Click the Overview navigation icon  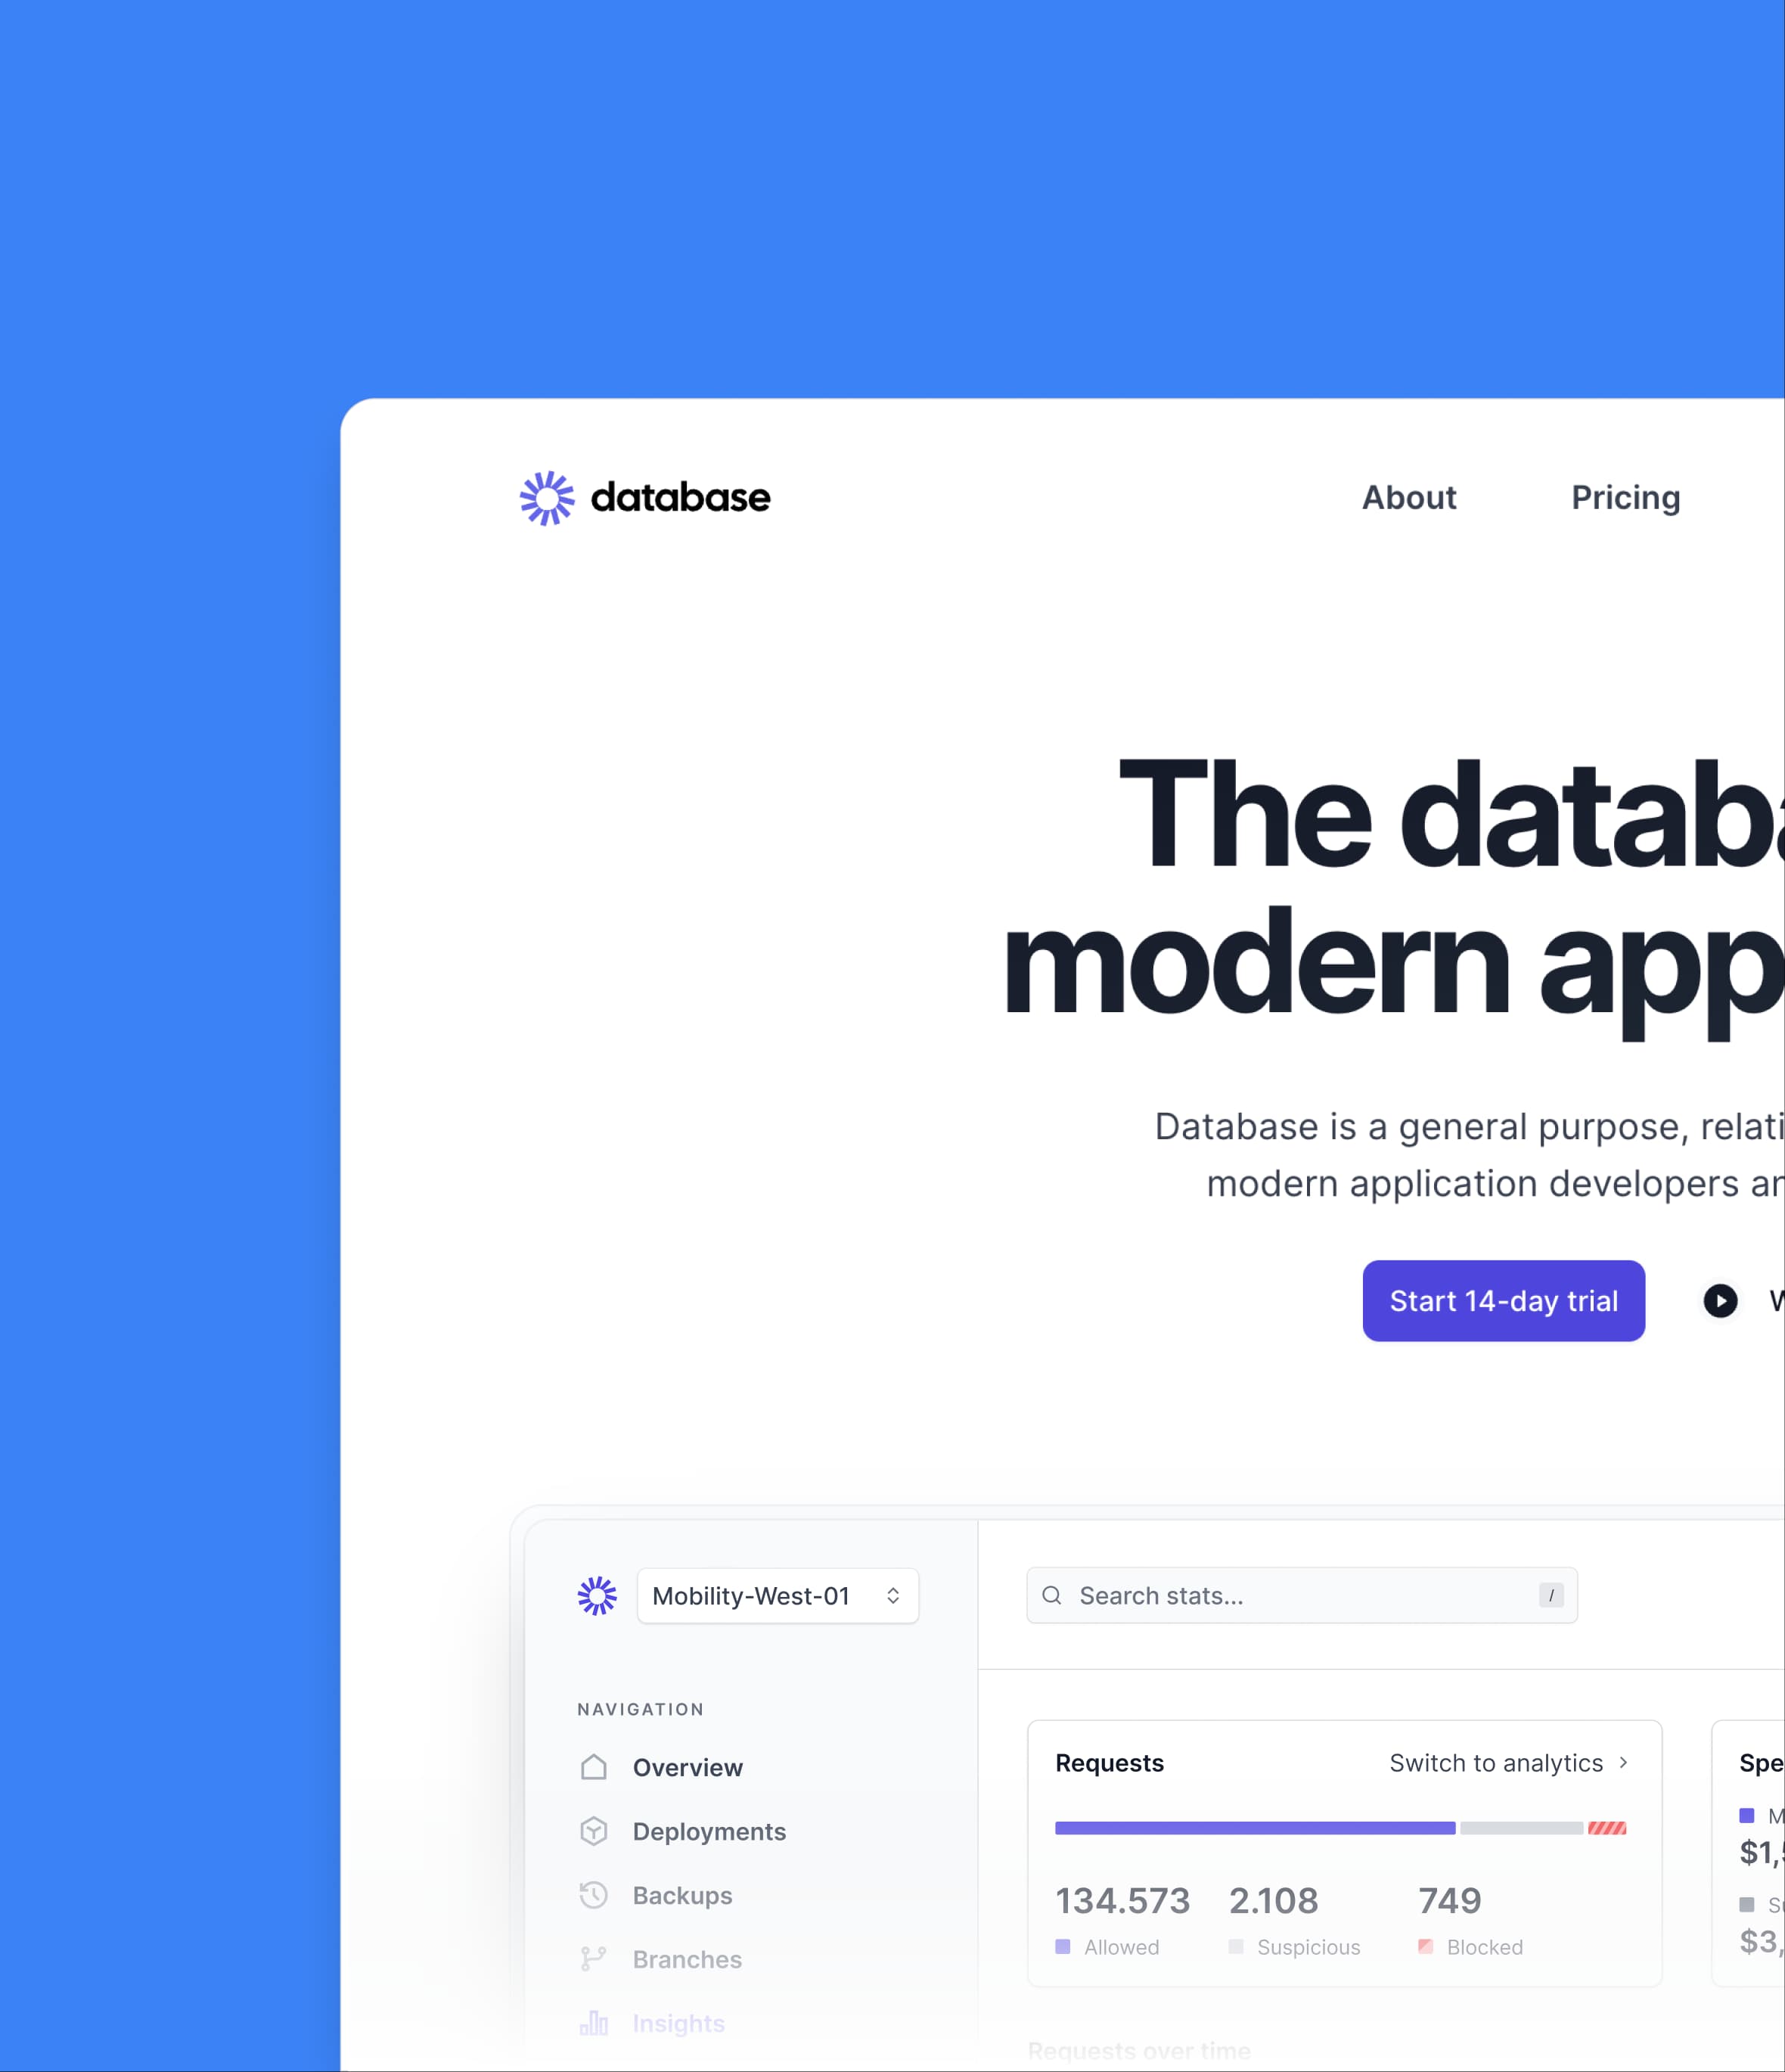[x=594, y=1767]
